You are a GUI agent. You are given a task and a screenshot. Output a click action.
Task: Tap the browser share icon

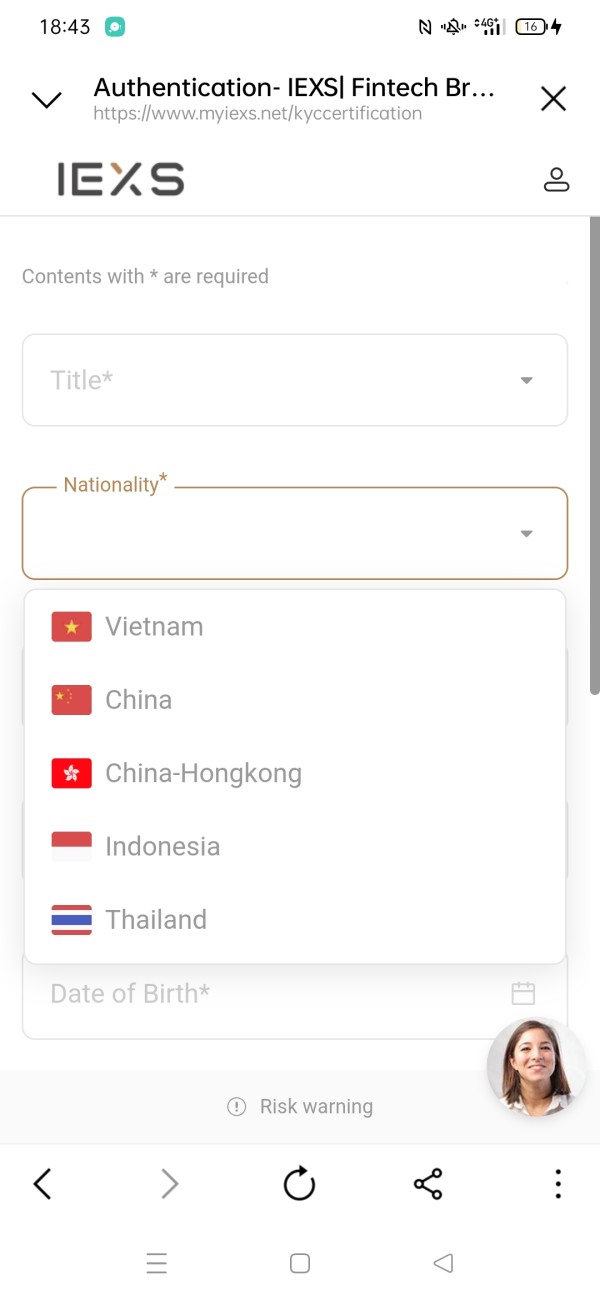pos(428,1184)
